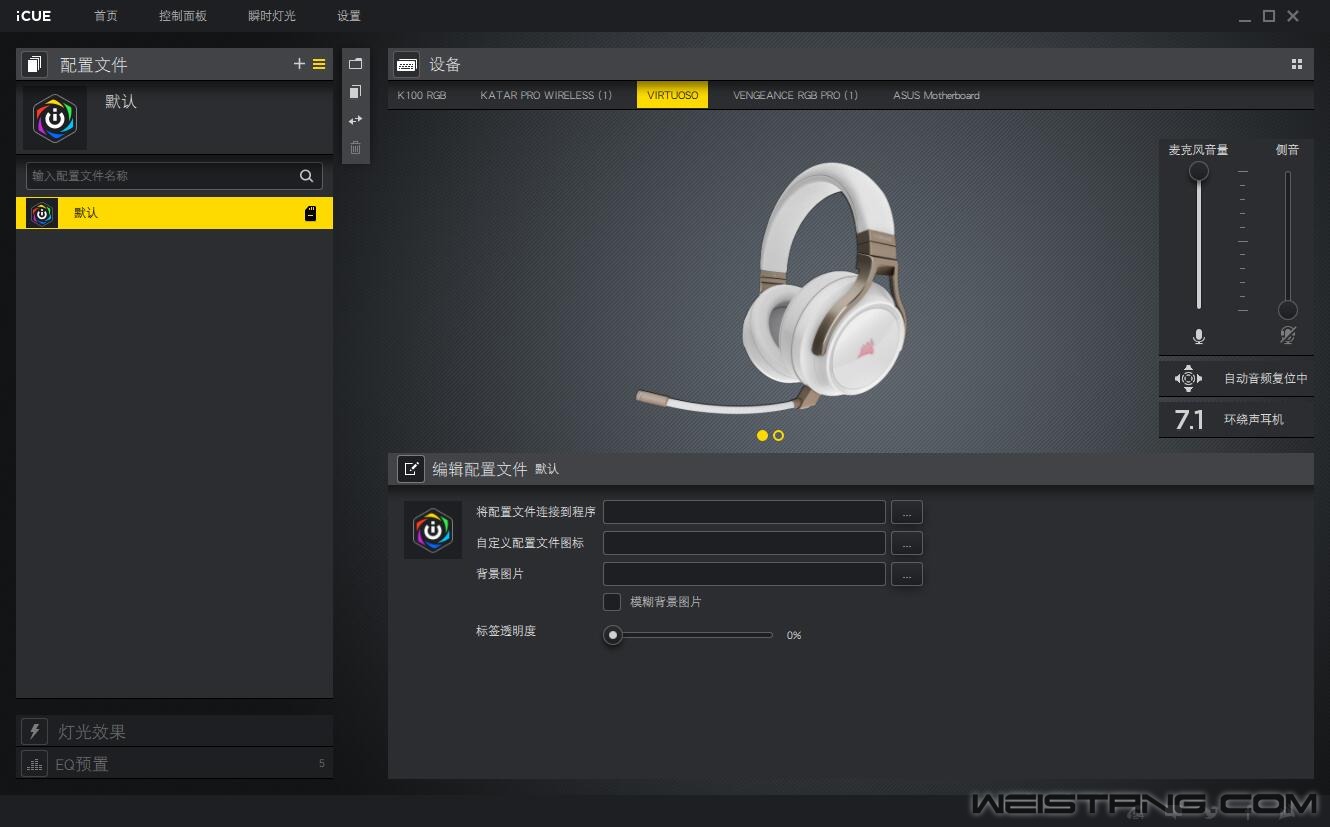Select the VIRTUOSO device tab
Screen dimensions: 1330x827
tap(672, 95)
